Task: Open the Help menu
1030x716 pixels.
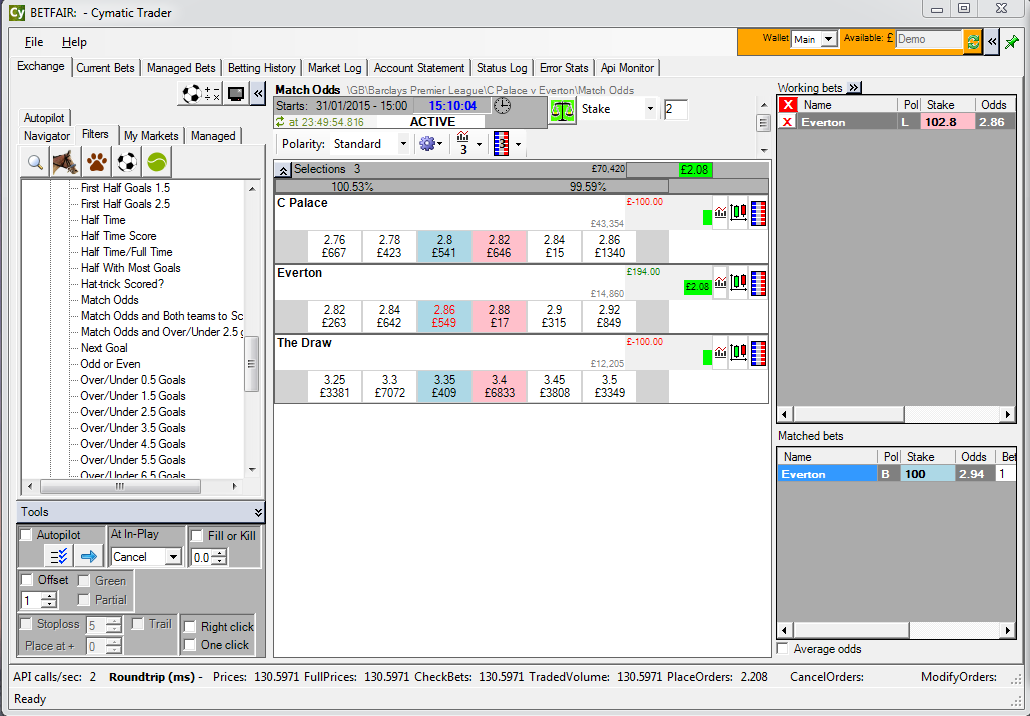Action: click(x=74, y=42)
